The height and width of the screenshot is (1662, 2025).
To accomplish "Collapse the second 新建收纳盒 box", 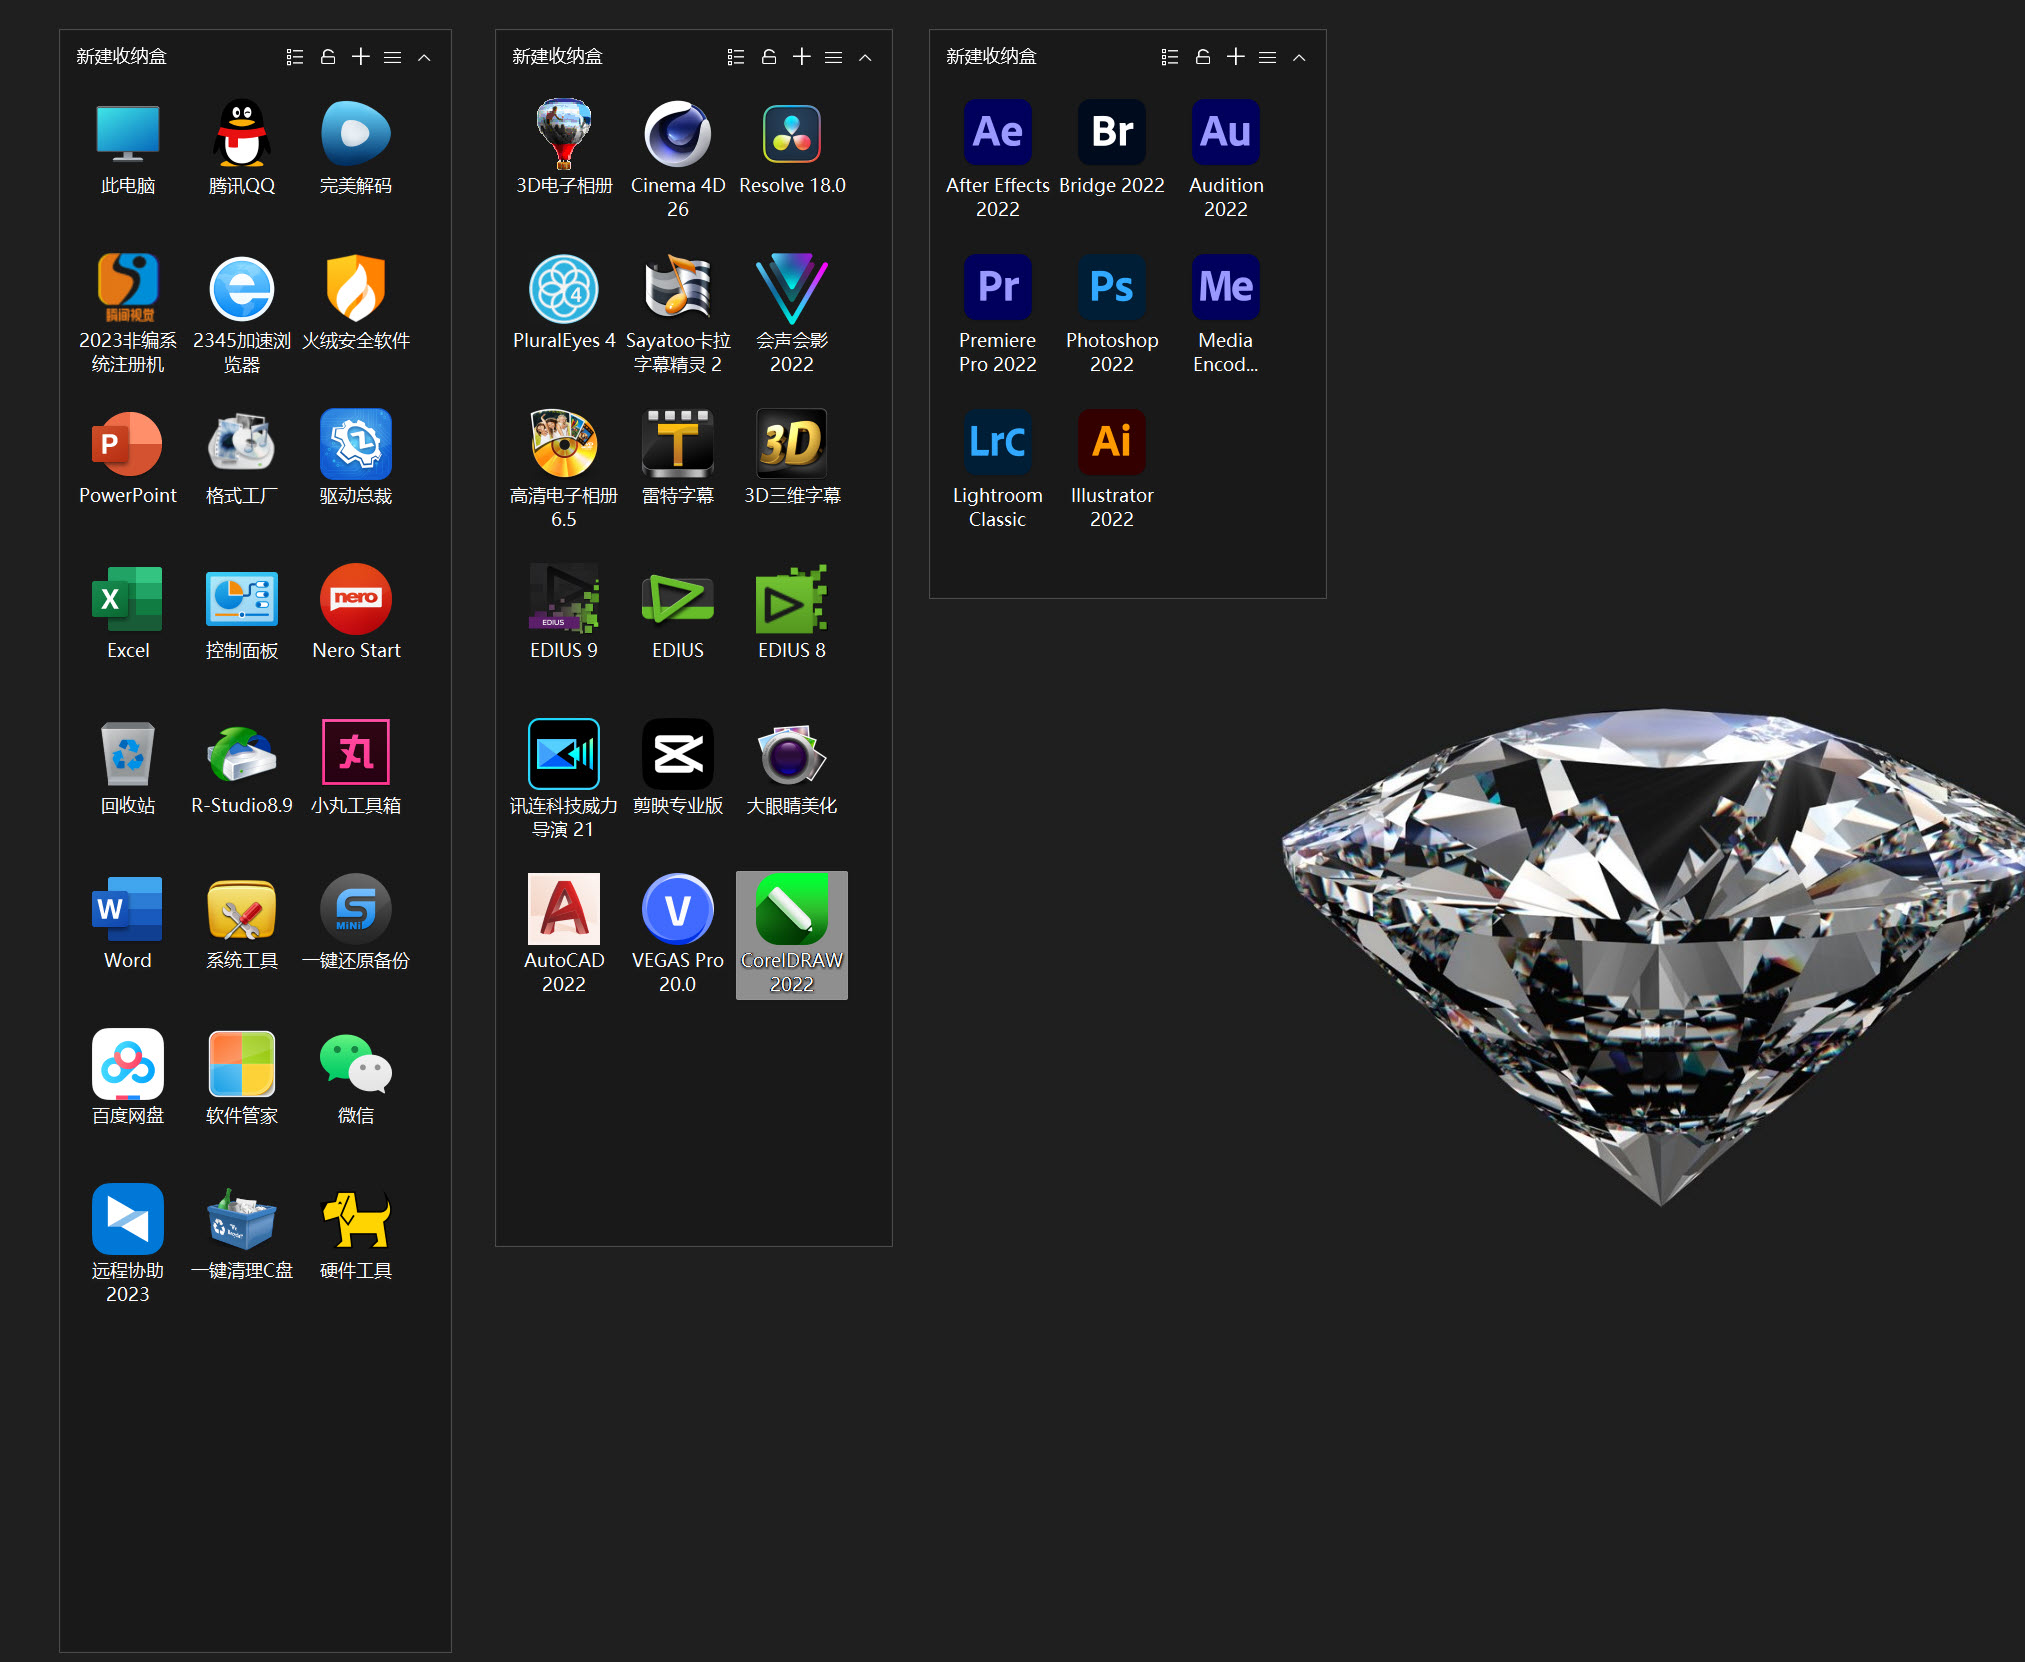I will [x=865, y=57].
